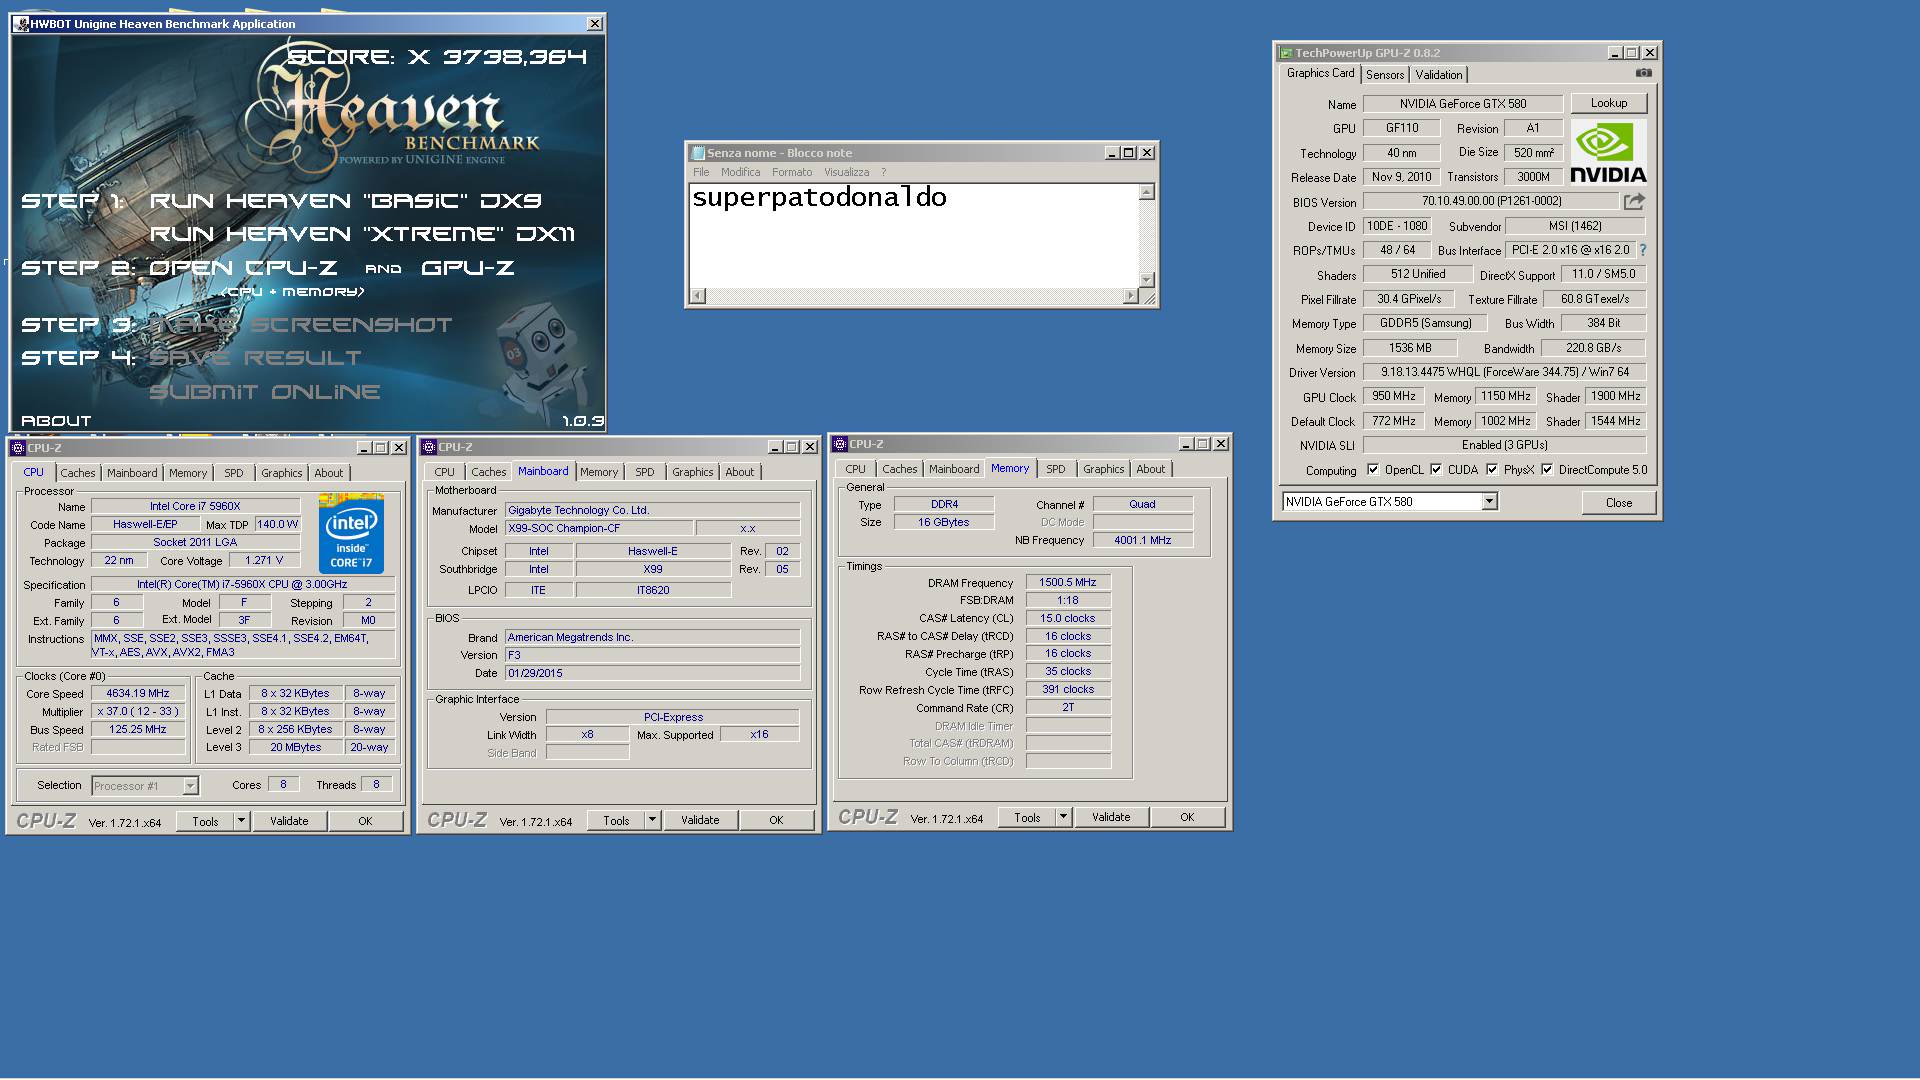Click OK in the Mainboard CPU-Z window
This screenshot has width=1920, height=1080.
[776, 820]
